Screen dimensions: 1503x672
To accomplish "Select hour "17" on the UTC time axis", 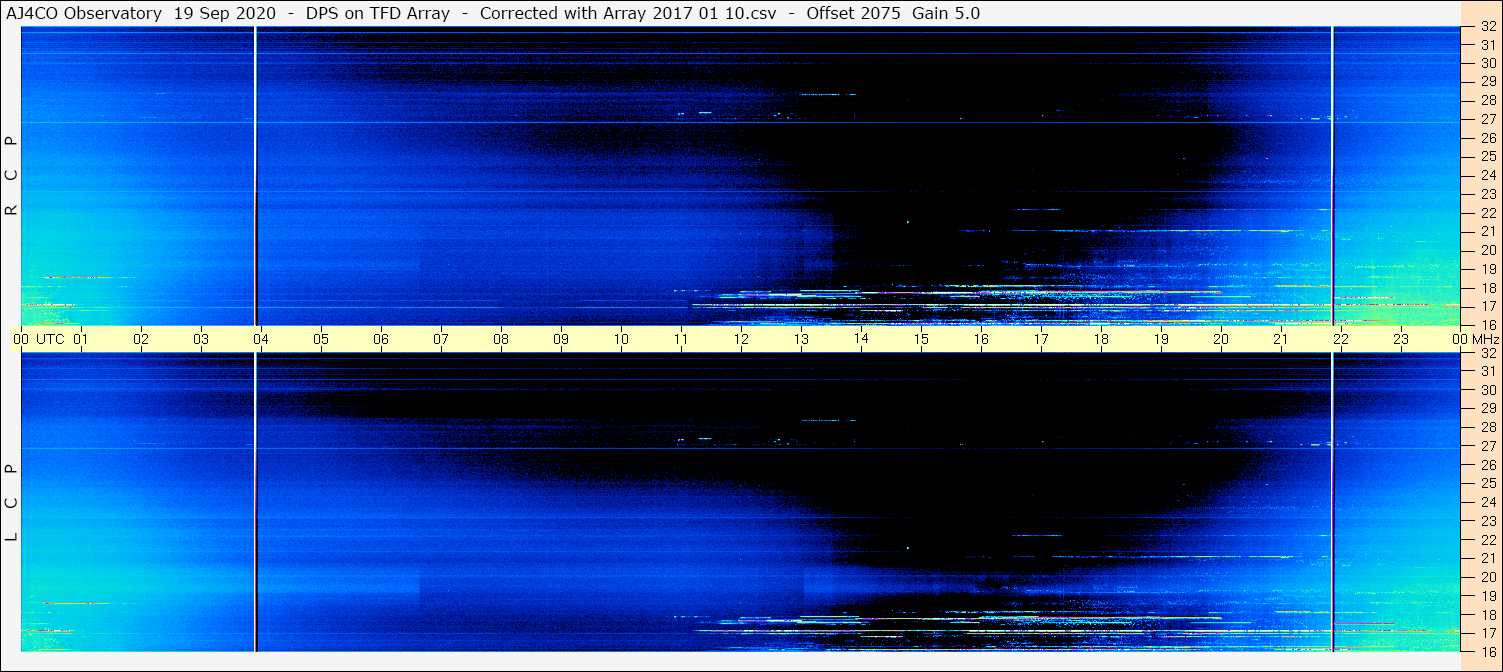I will [x=1041, y=339].
